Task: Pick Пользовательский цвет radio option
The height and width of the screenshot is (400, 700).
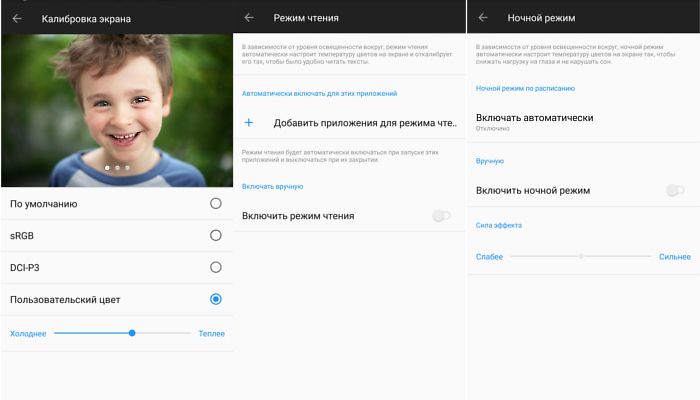Action: click(x=215, y=299)
